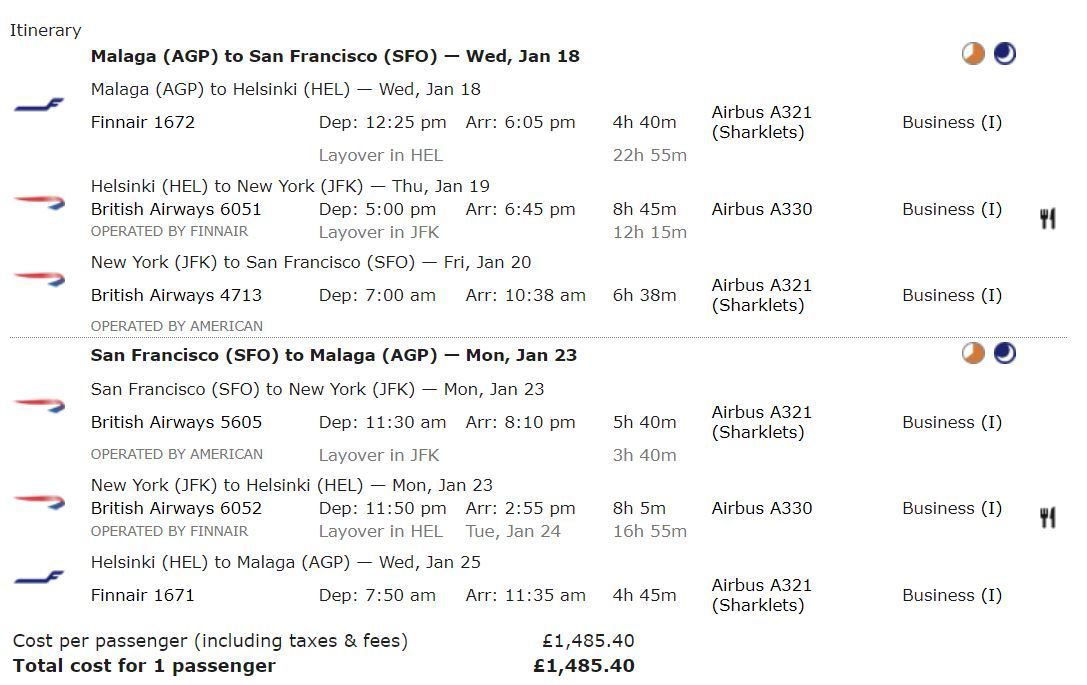
Task: Click blue overnight moon icon on outbound header
Action: (1004, 54)
